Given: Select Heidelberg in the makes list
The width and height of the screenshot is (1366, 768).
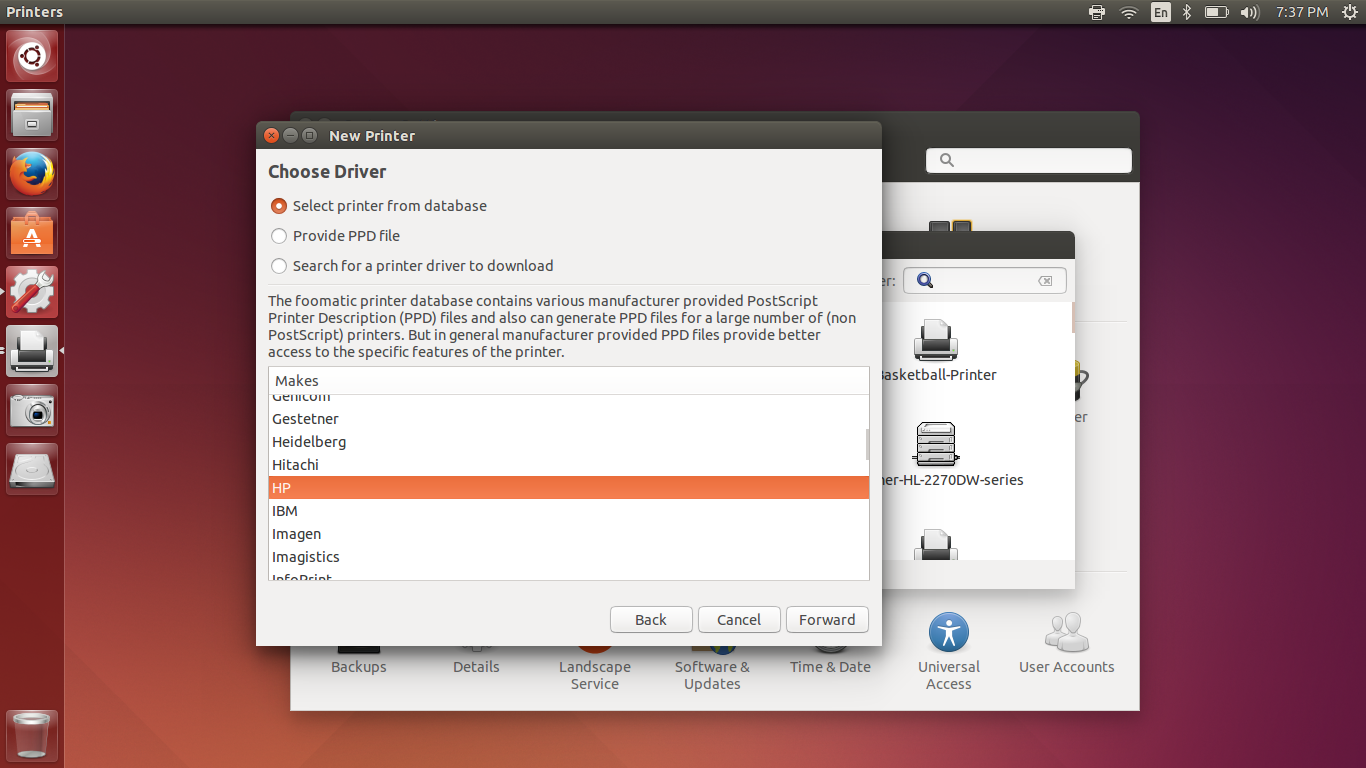Looking at the screenshot, I should click(x=569, y=442).
